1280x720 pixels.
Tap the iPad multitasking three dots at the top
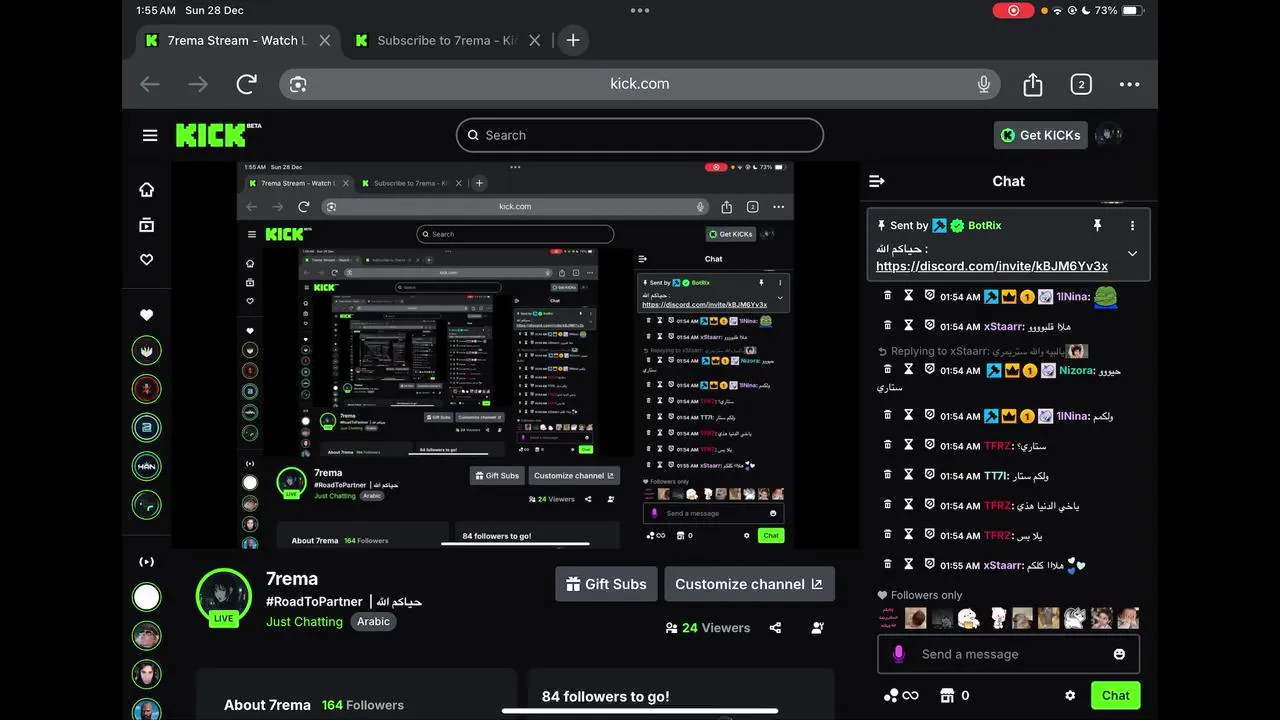pyautogui.click(x=640, y=10)
